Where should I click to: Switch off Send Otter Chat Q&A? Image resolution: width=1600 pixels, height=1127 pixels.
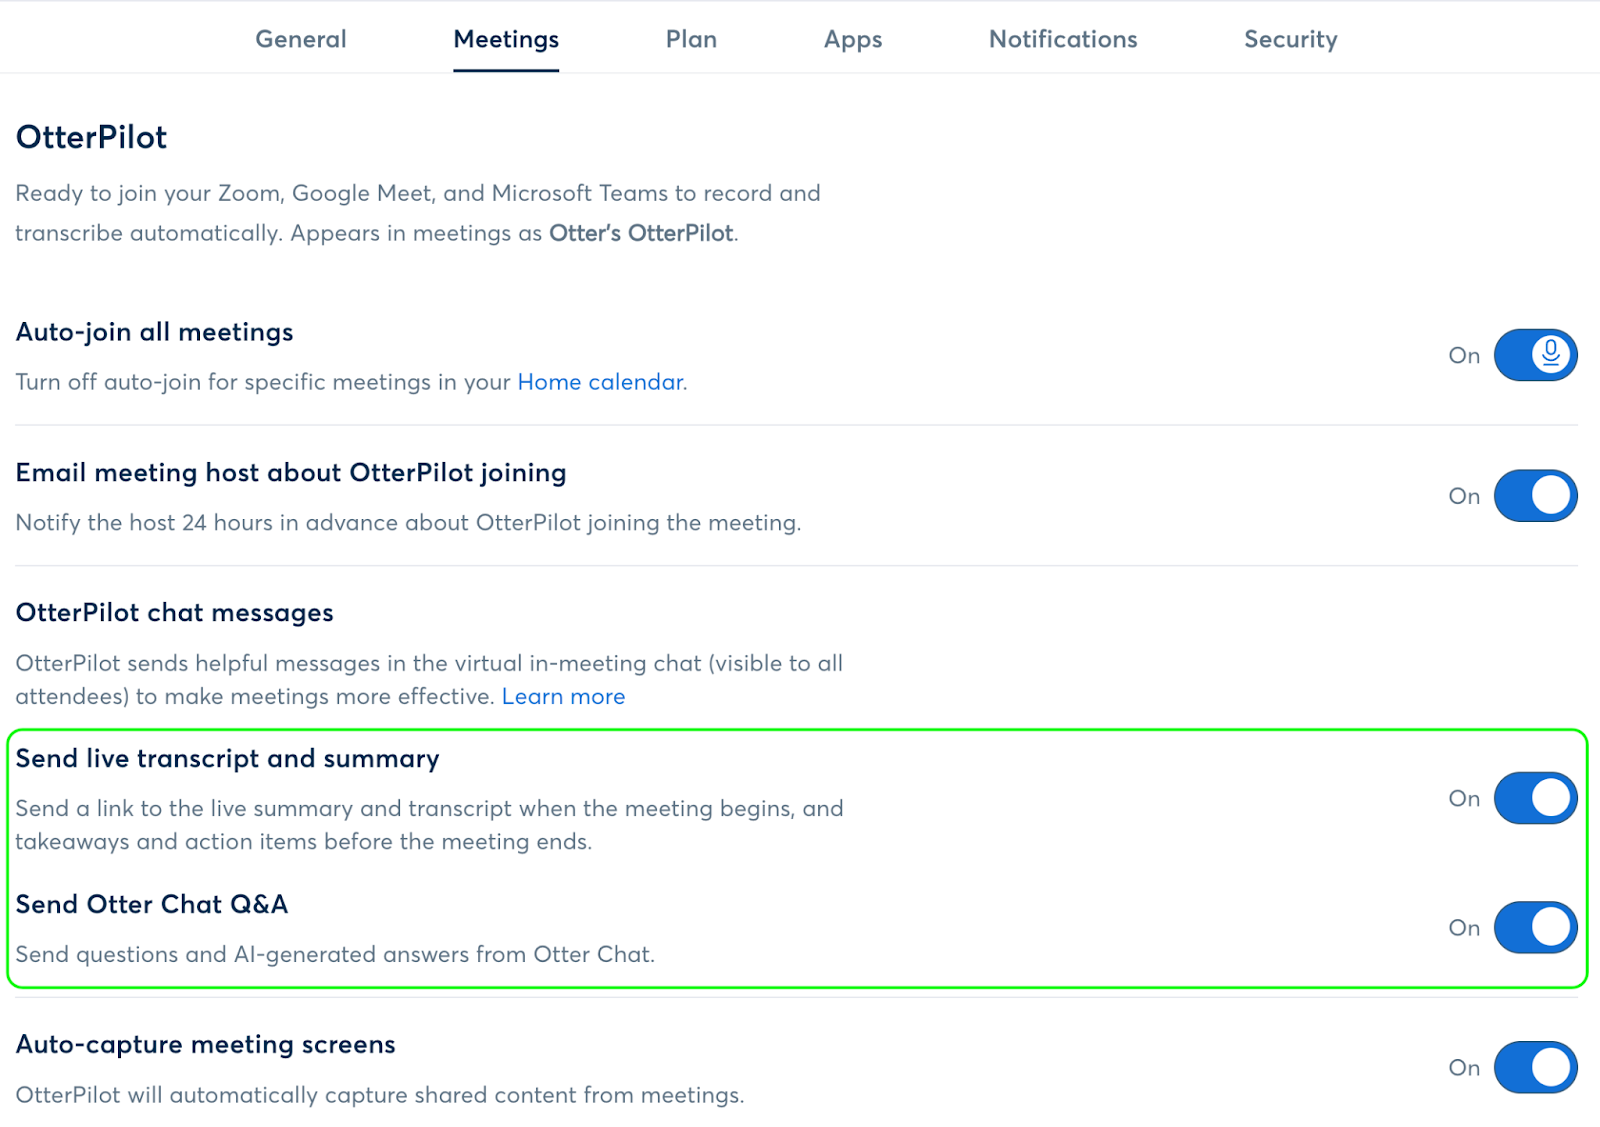pos(1535,928)
